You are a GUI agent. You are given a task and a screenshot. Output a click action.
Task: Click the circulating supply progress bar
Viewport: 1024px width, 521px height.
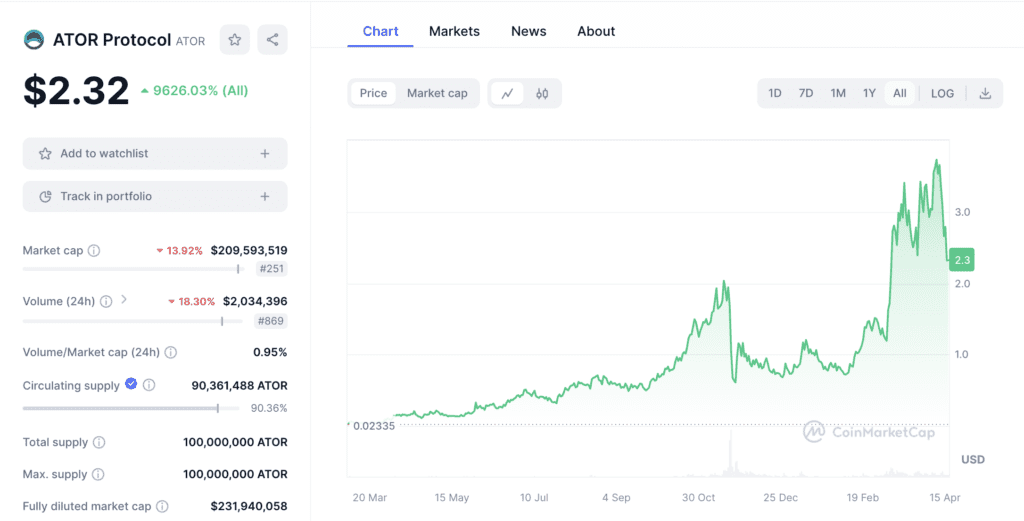point(120,408)
